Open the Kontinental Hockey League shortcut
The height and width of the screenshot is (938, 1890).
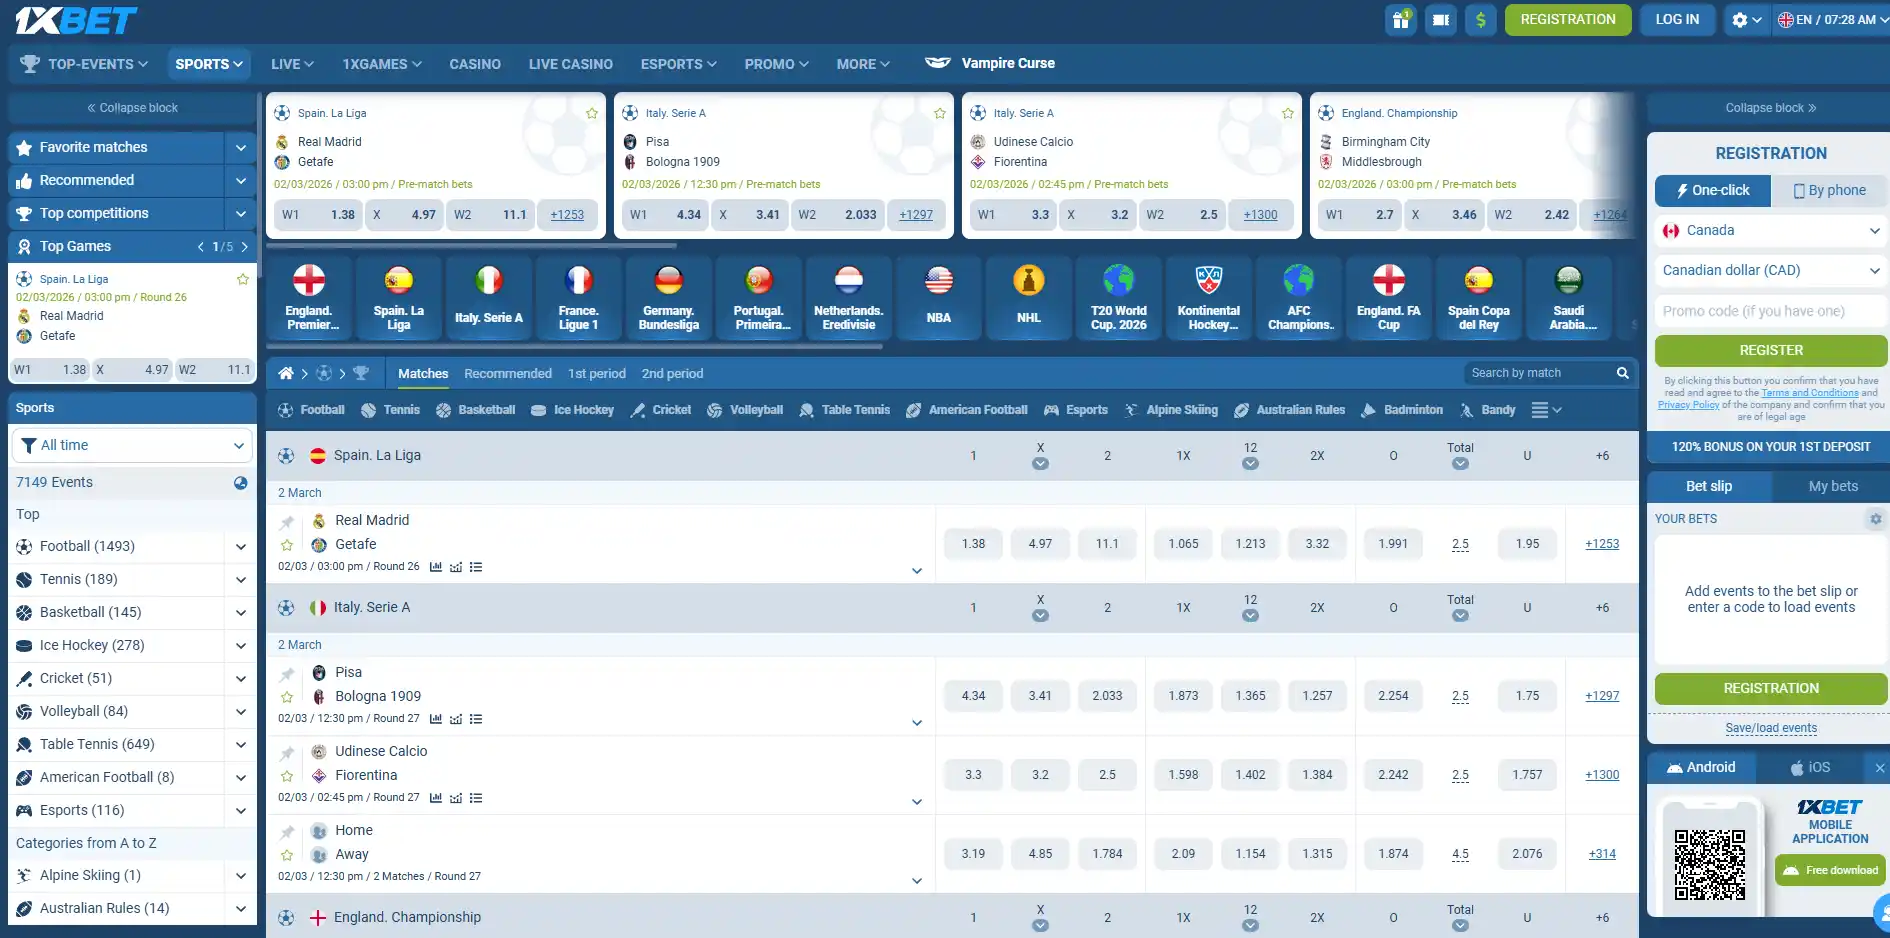coord(1209,298)
